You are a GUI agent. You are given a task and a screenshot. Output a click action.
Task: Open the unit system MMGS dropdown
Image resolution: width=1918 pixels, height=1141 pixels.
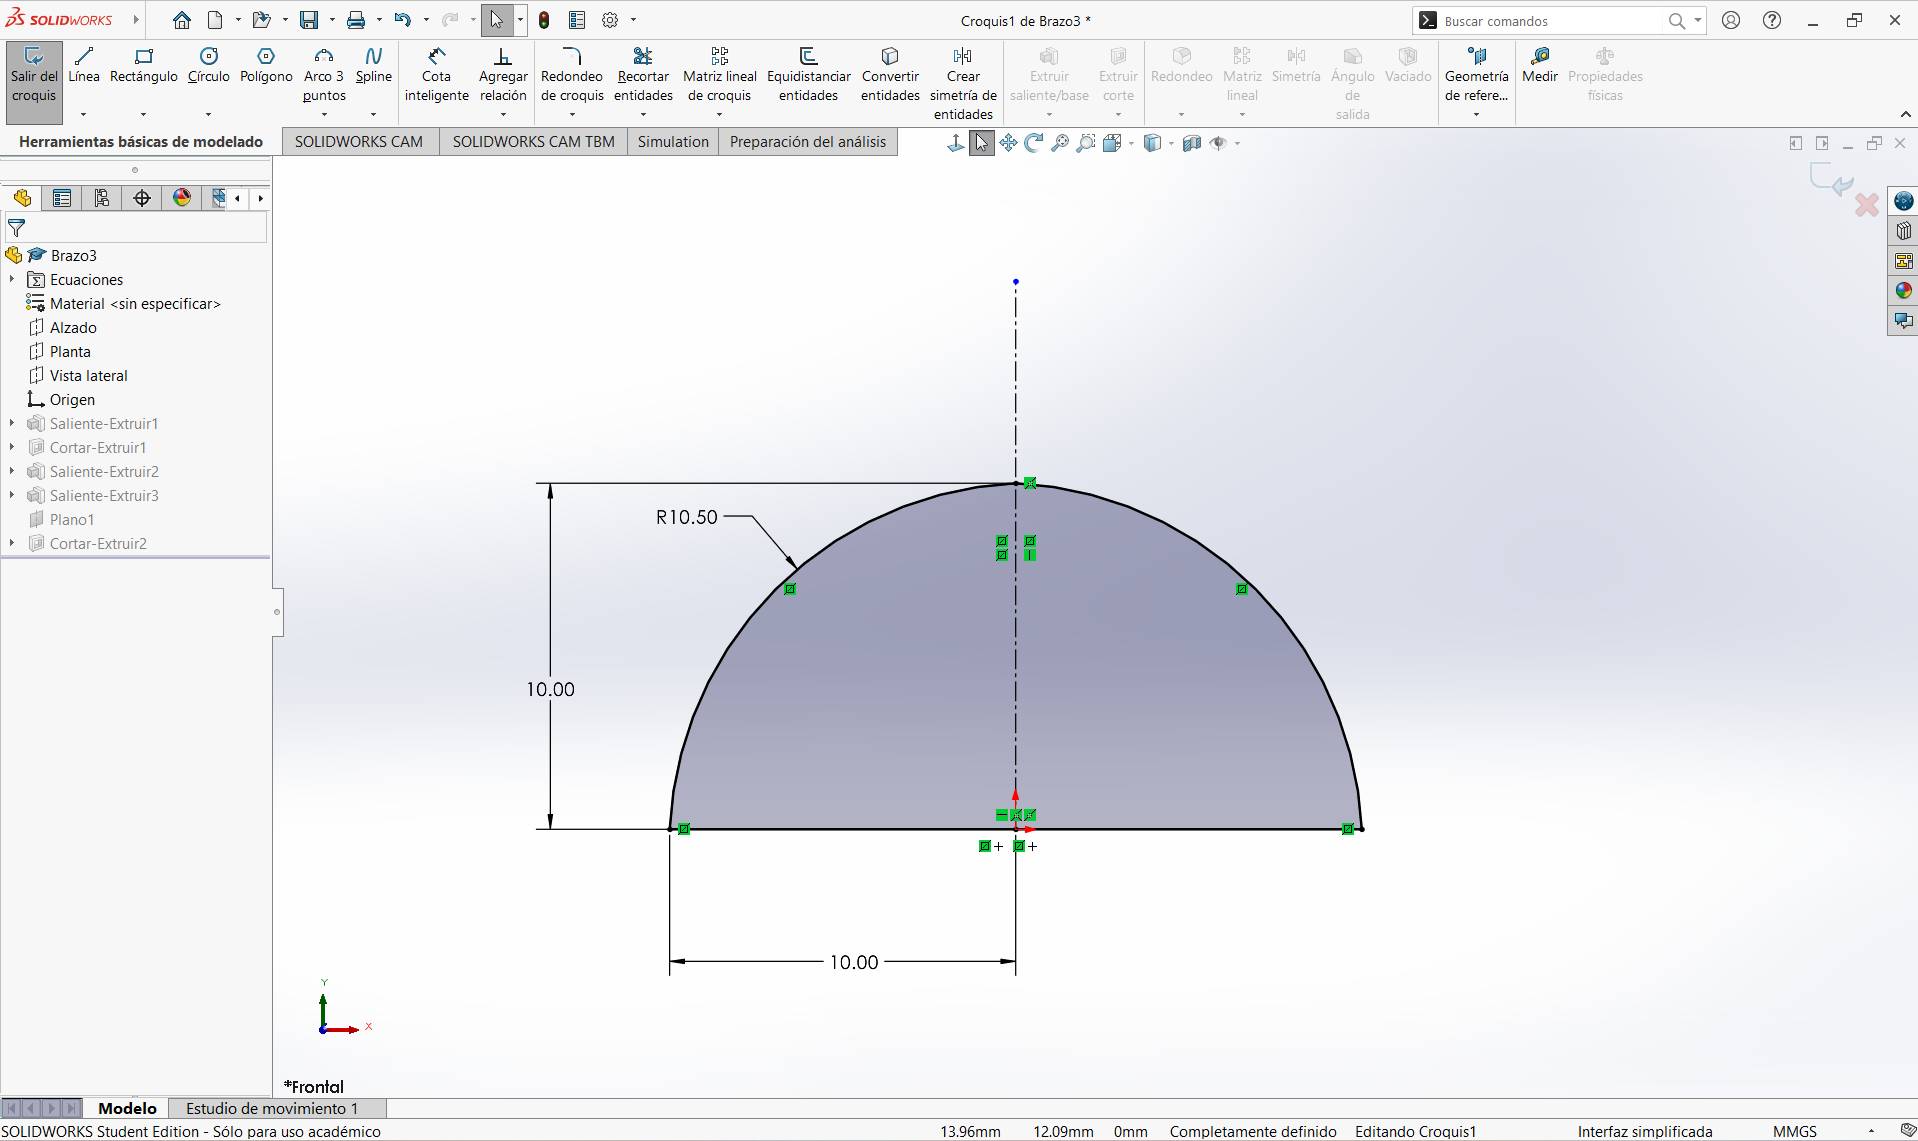click(x=1871, y=1131)
